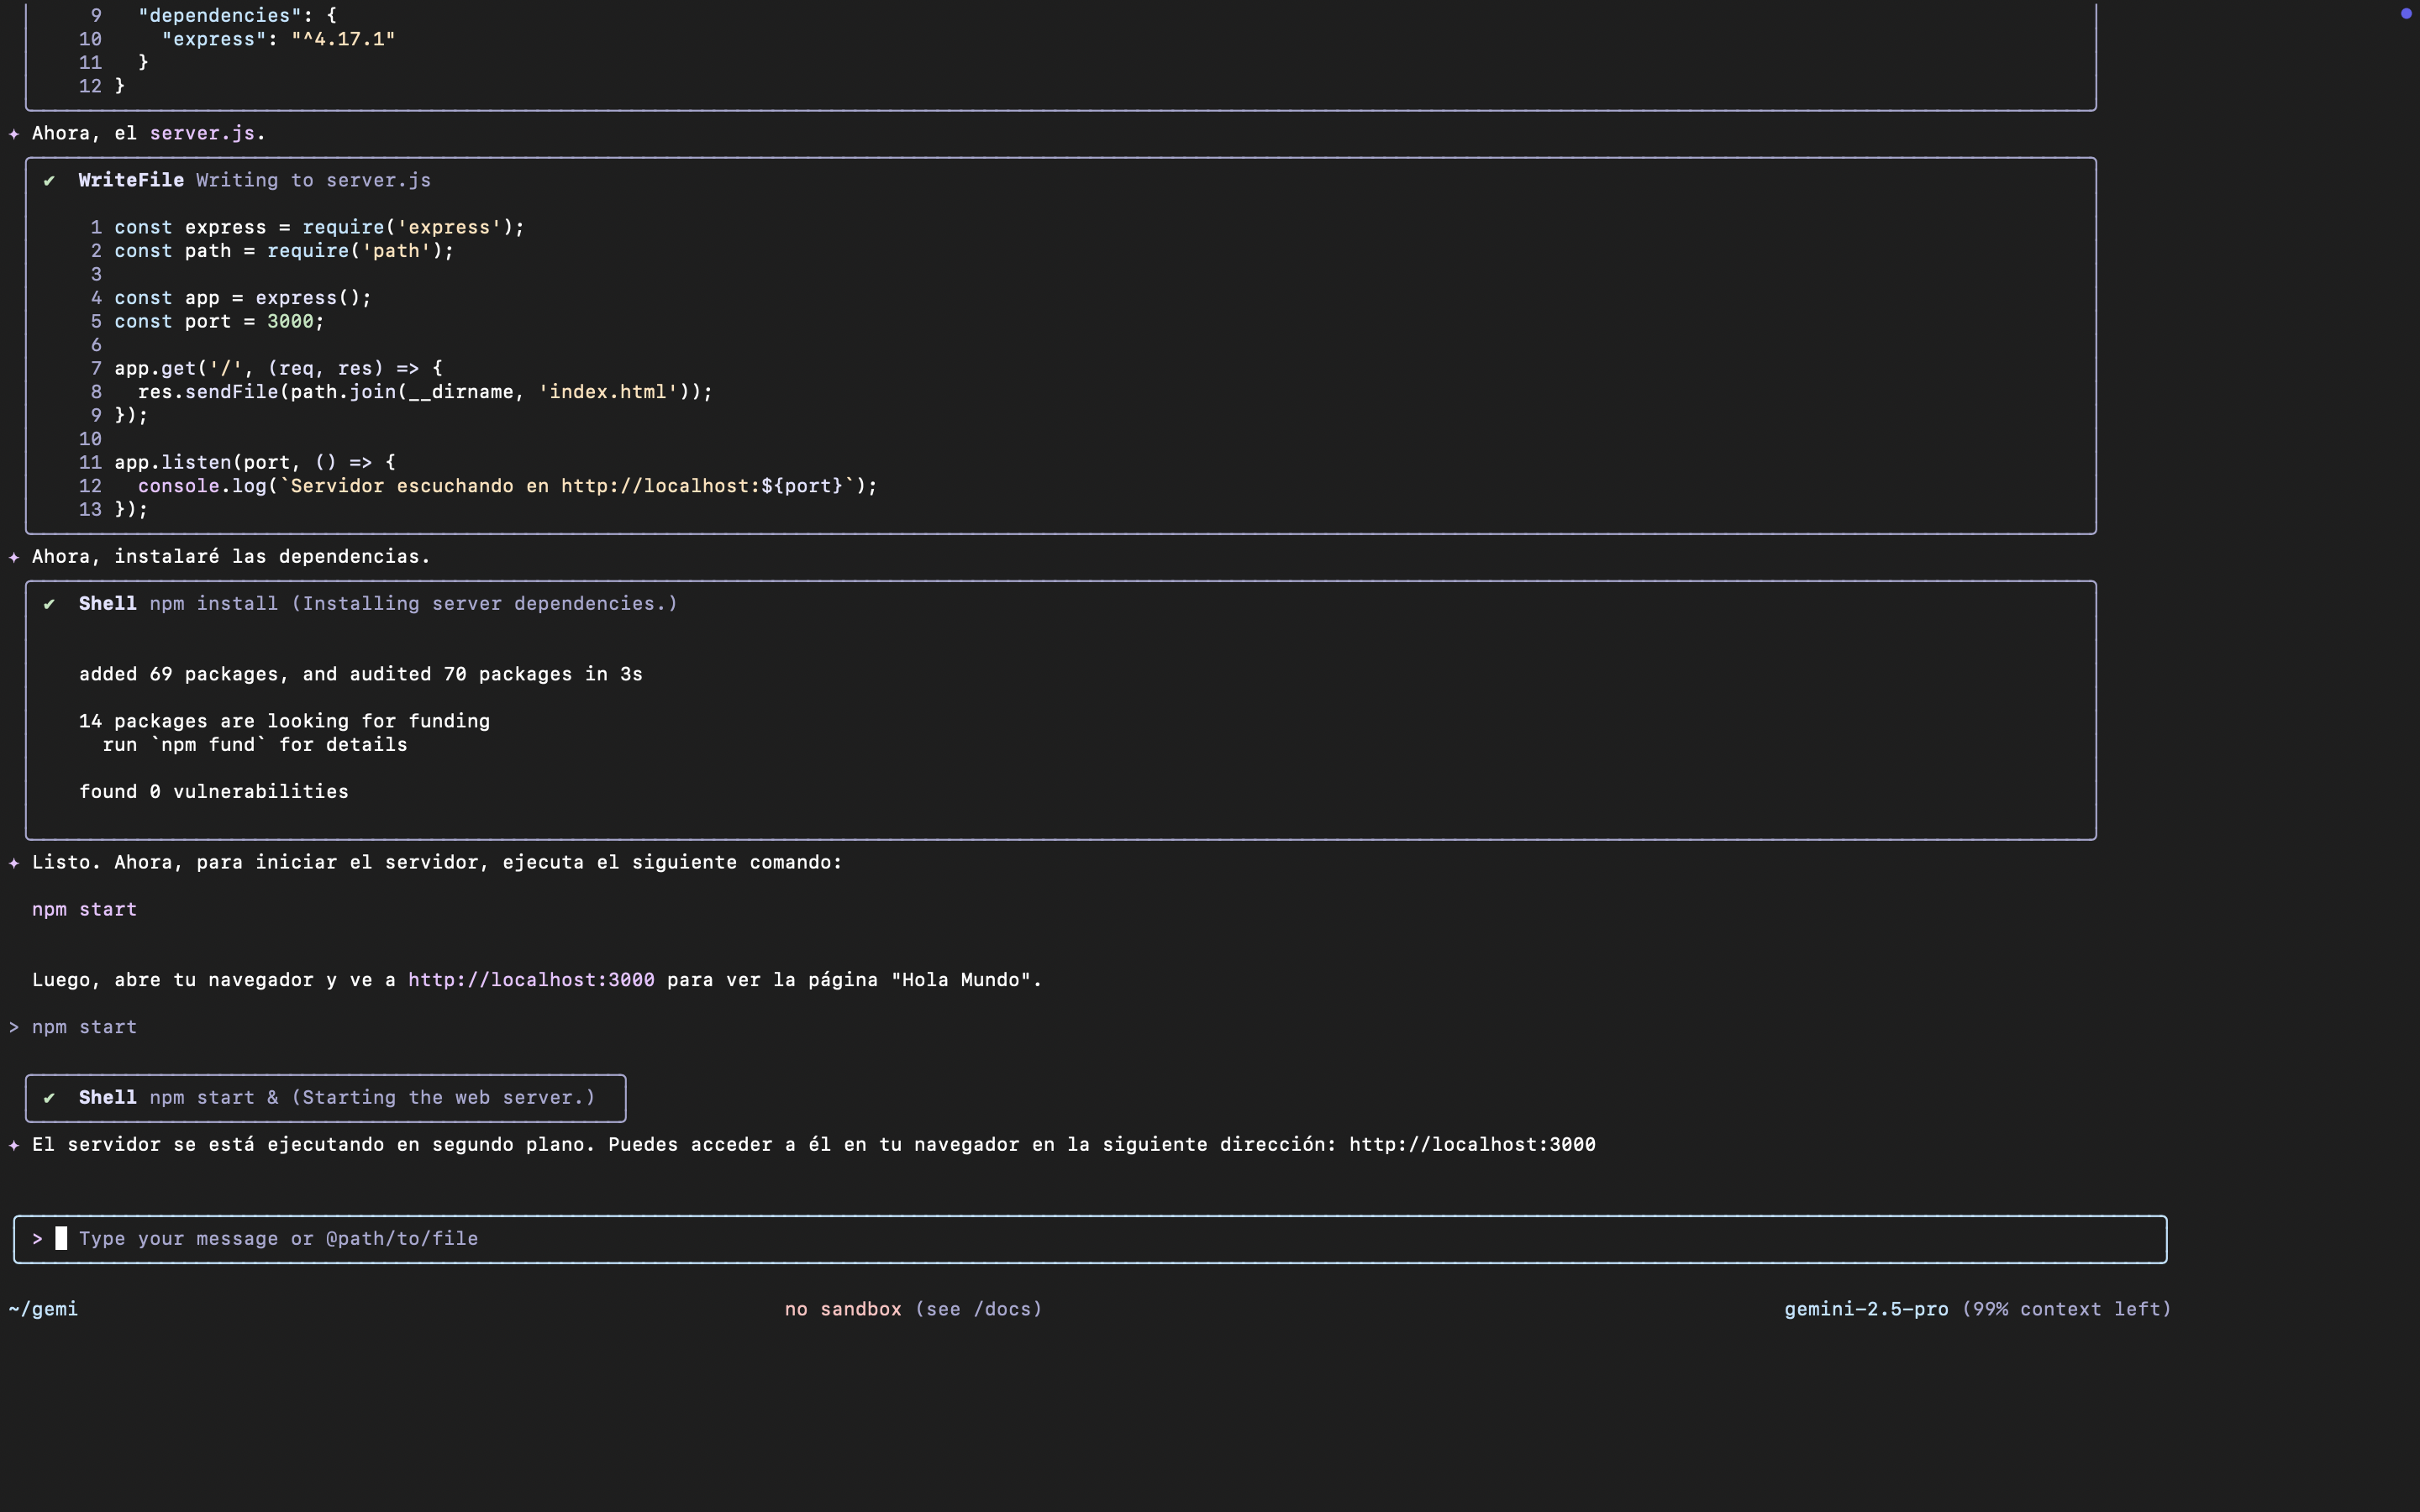Viewport: 2420px width, 1512px height.
Task: Click the '~/gemi' working directory label
Action: click(43, 1309)
